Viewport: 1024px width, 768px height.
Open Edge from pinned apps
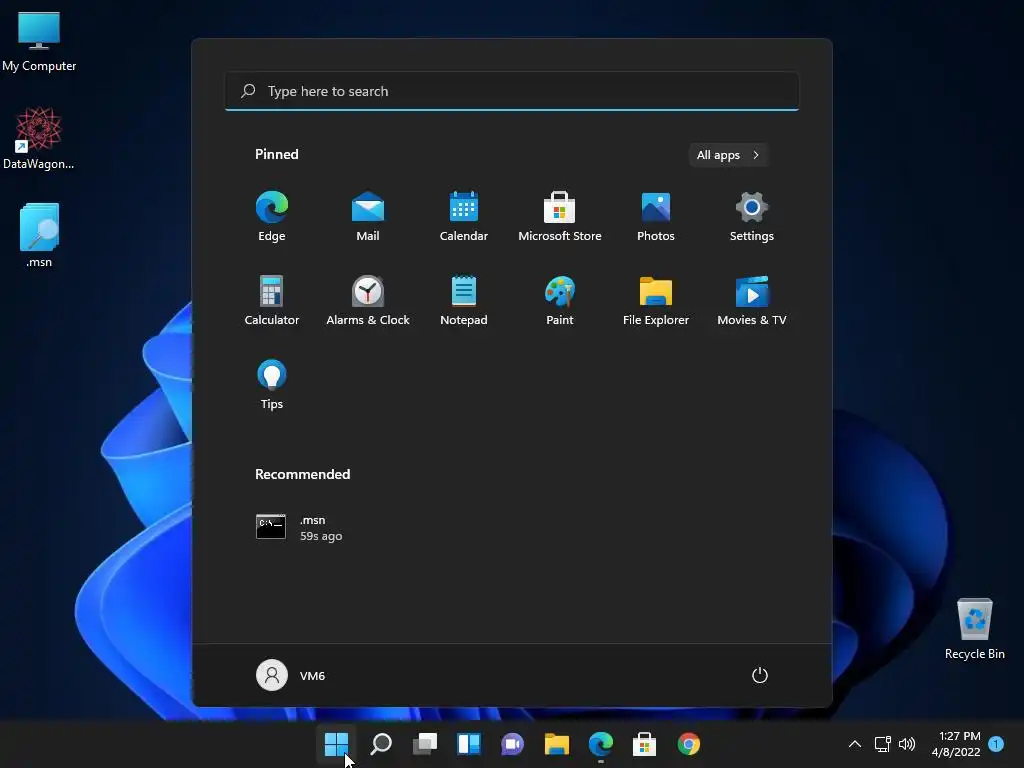272,217
